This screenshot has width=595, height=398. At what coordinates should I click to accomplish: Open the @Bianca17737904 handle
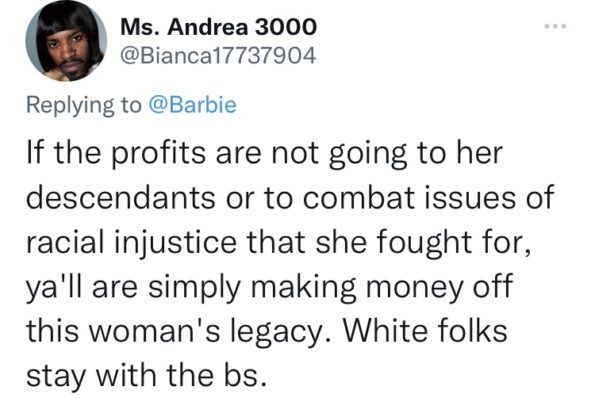tap(218, 56)
